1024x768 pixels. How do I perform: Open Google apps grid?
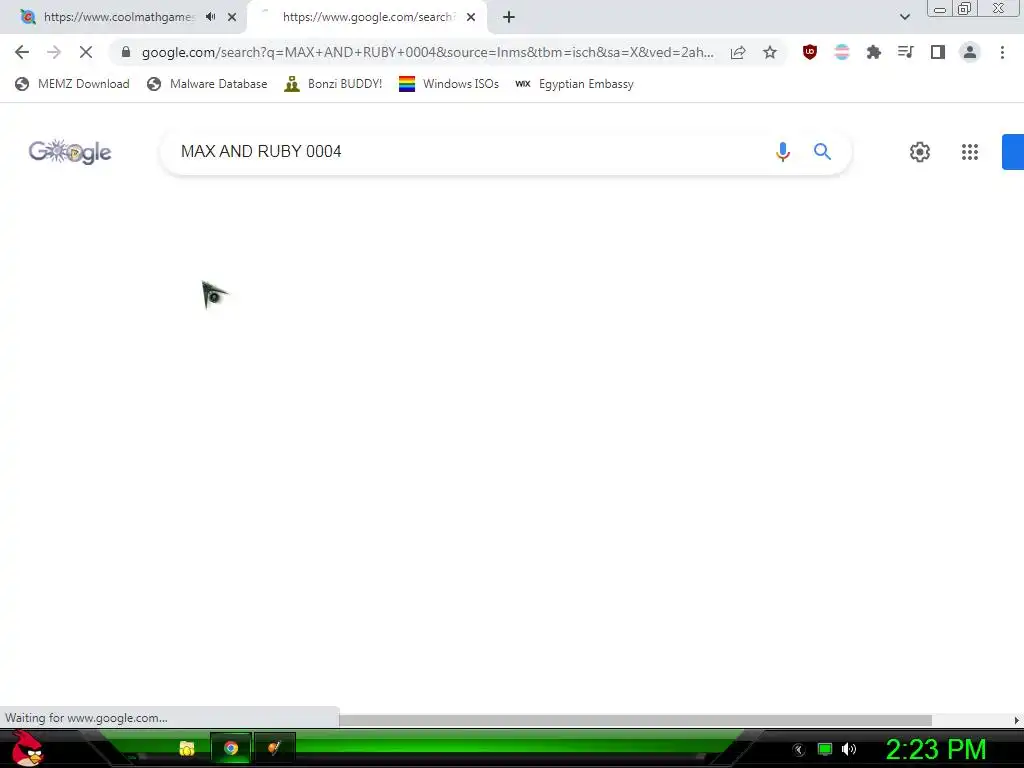pos(970,152)
